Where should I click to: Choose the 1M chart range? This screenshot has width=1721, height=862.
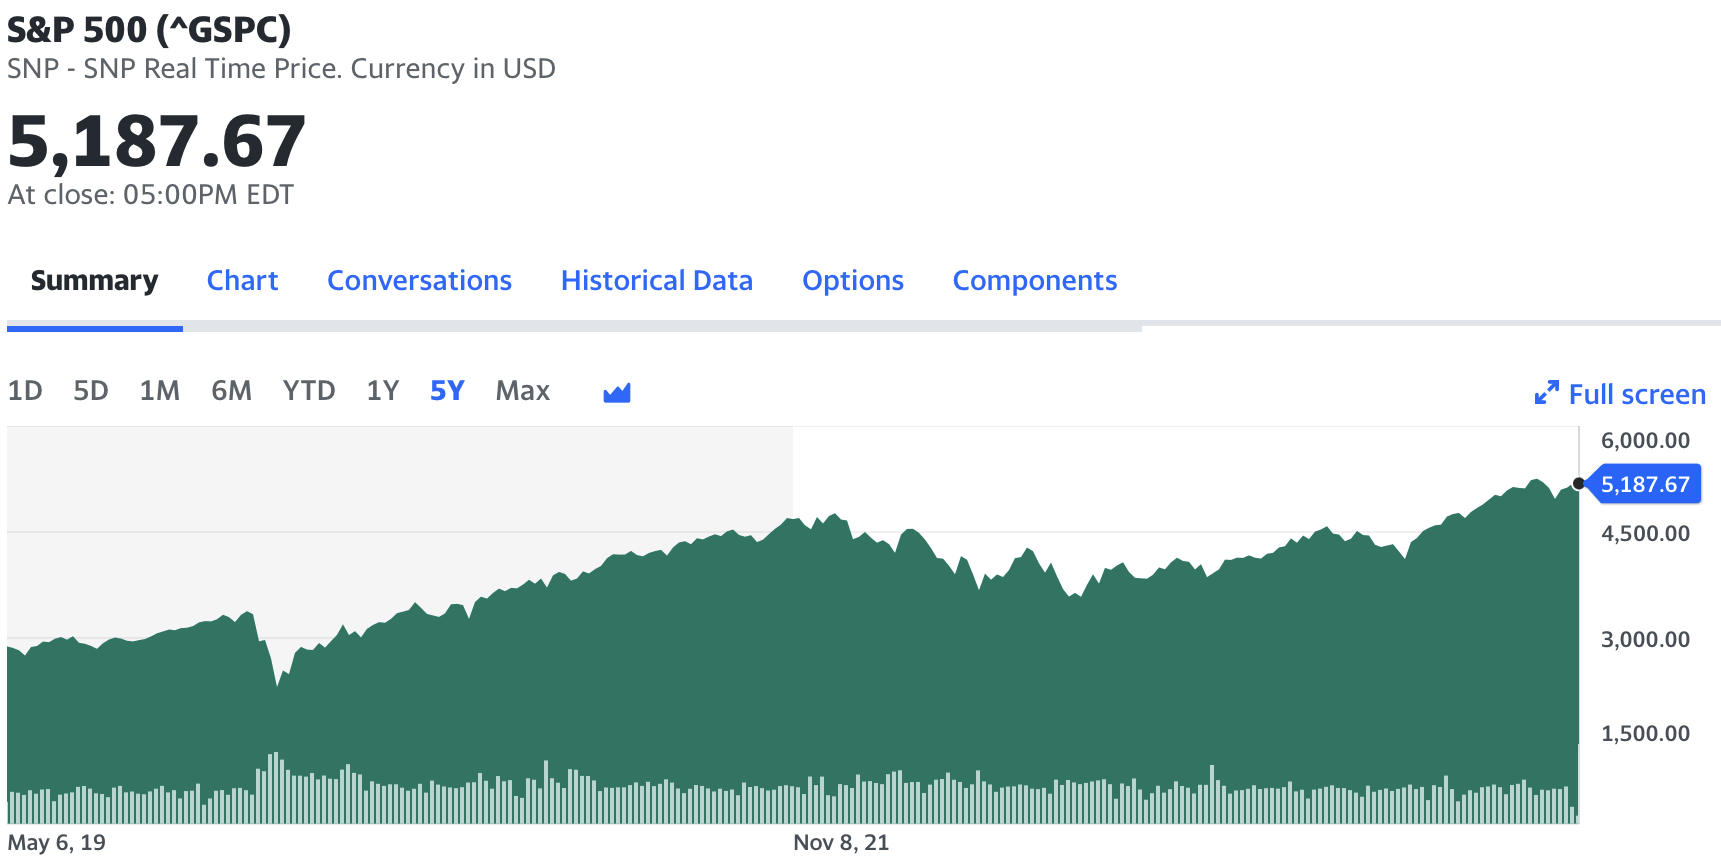[159, 391]
